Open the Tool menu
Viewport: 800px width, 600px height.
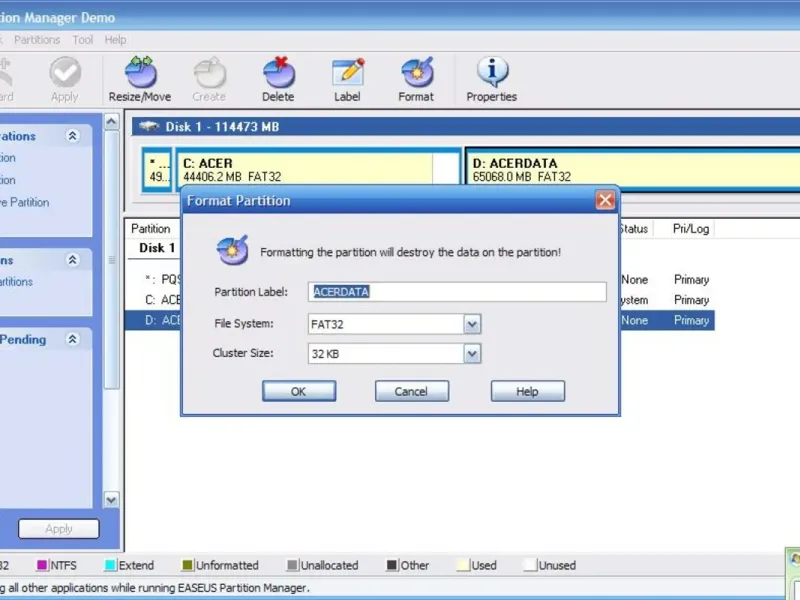coord(83,40)
